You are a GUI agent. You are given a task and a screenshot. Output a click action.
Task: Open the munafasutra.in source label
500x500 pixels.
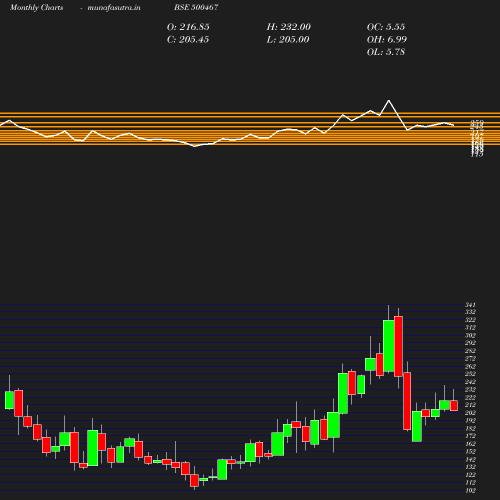(114, 7)
